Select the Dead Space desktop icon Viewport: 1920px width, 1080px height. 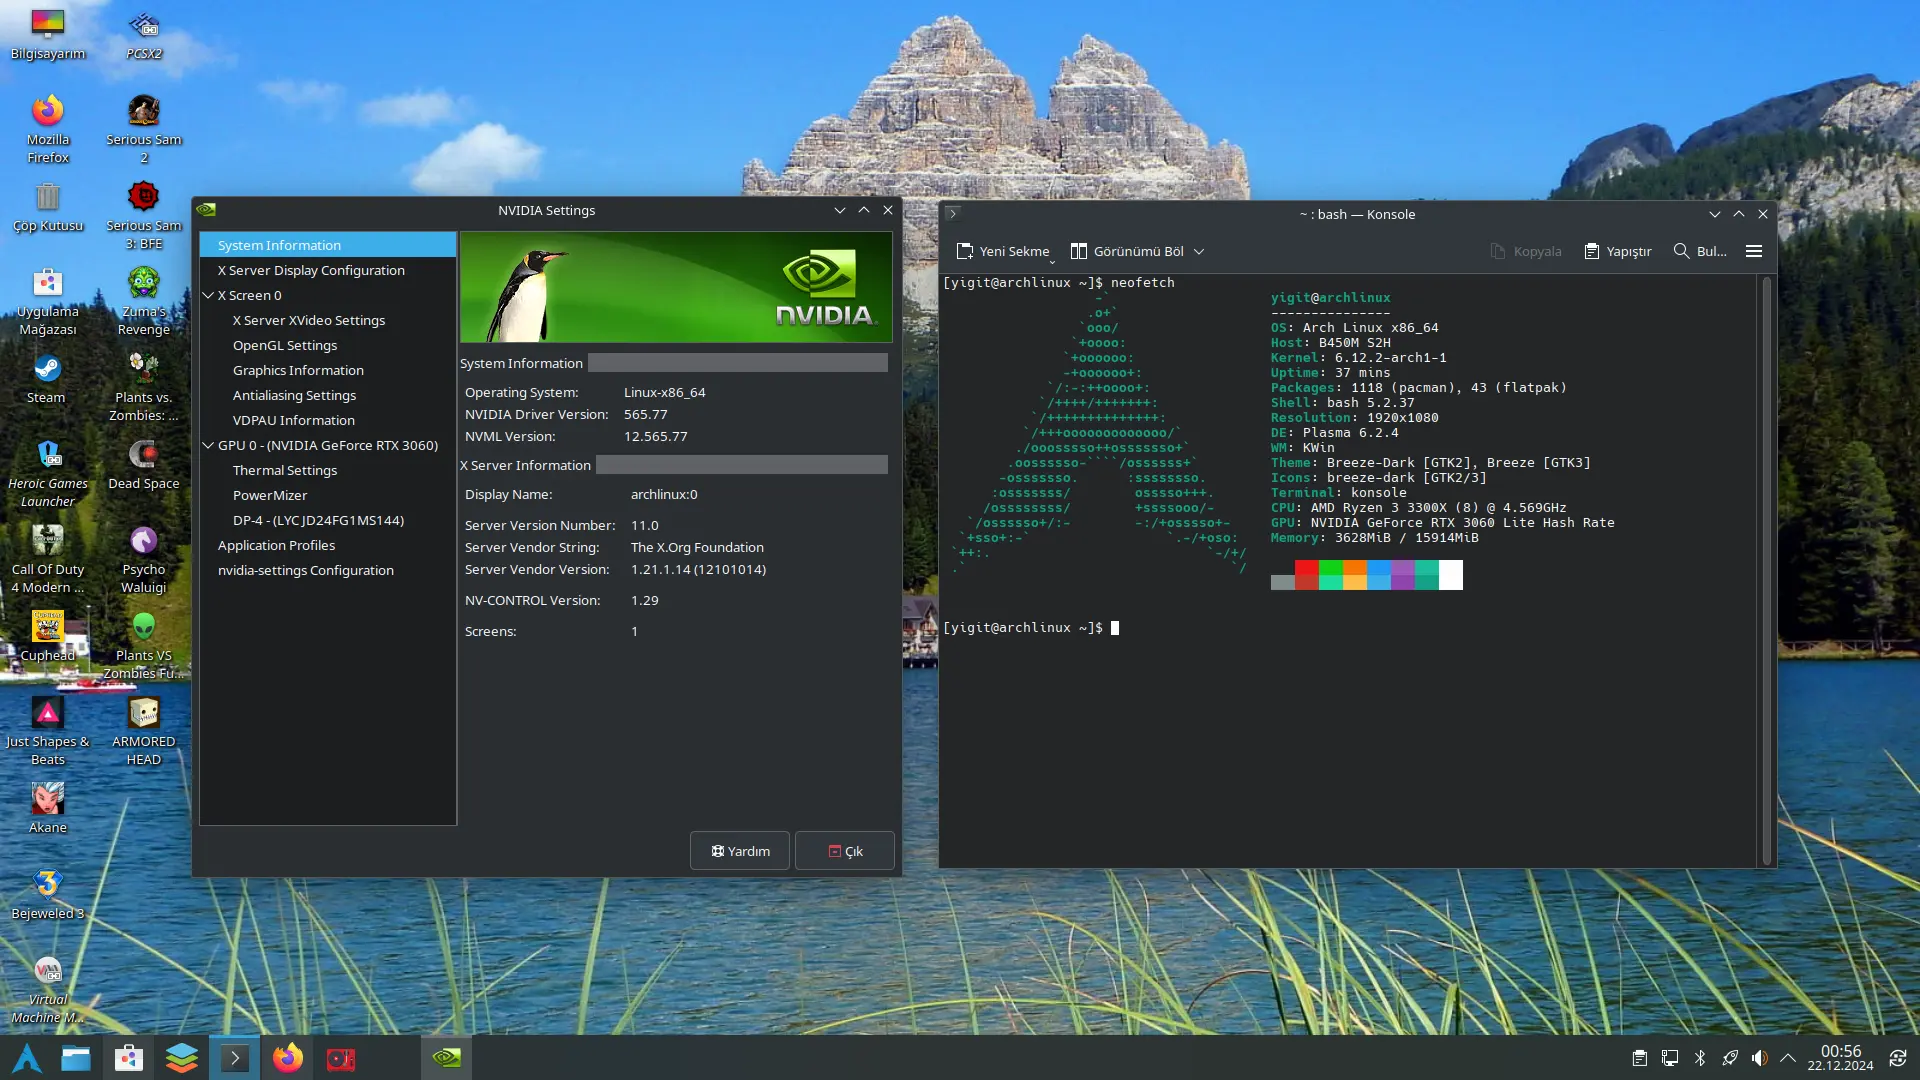[x=144, y=465]
